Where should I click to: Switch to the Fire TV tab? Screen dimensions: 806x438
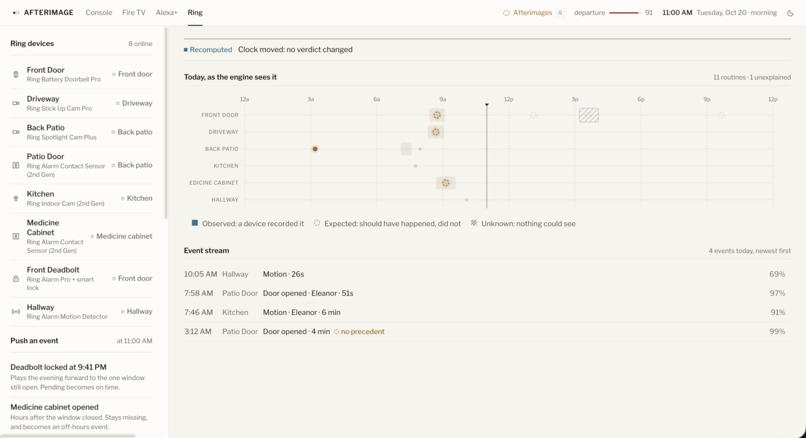point(134,12)
